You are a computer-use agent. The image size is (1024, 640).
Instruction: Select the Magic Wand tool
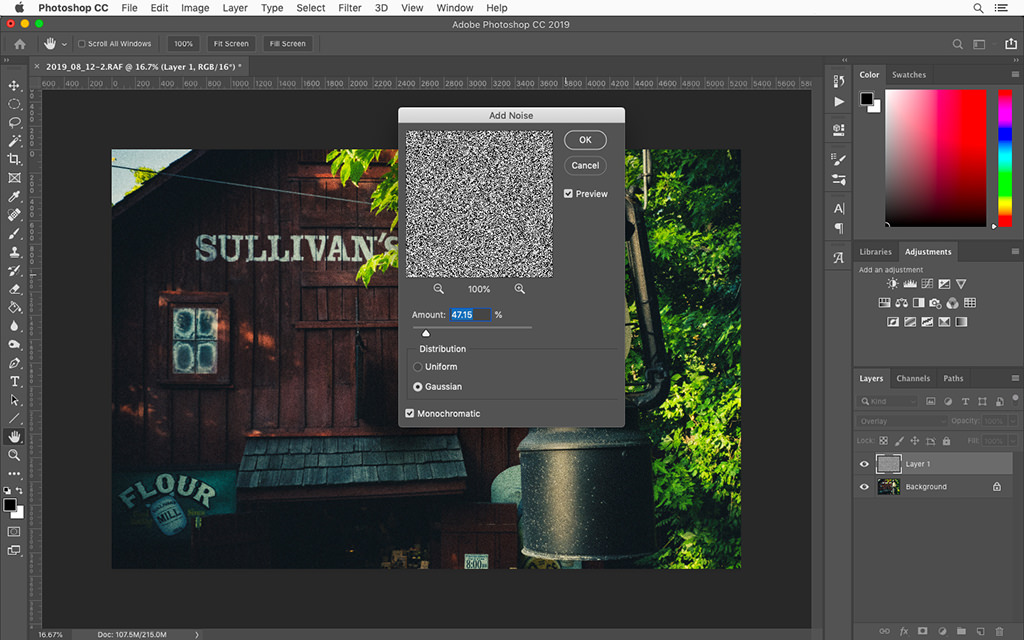[14, 140]
